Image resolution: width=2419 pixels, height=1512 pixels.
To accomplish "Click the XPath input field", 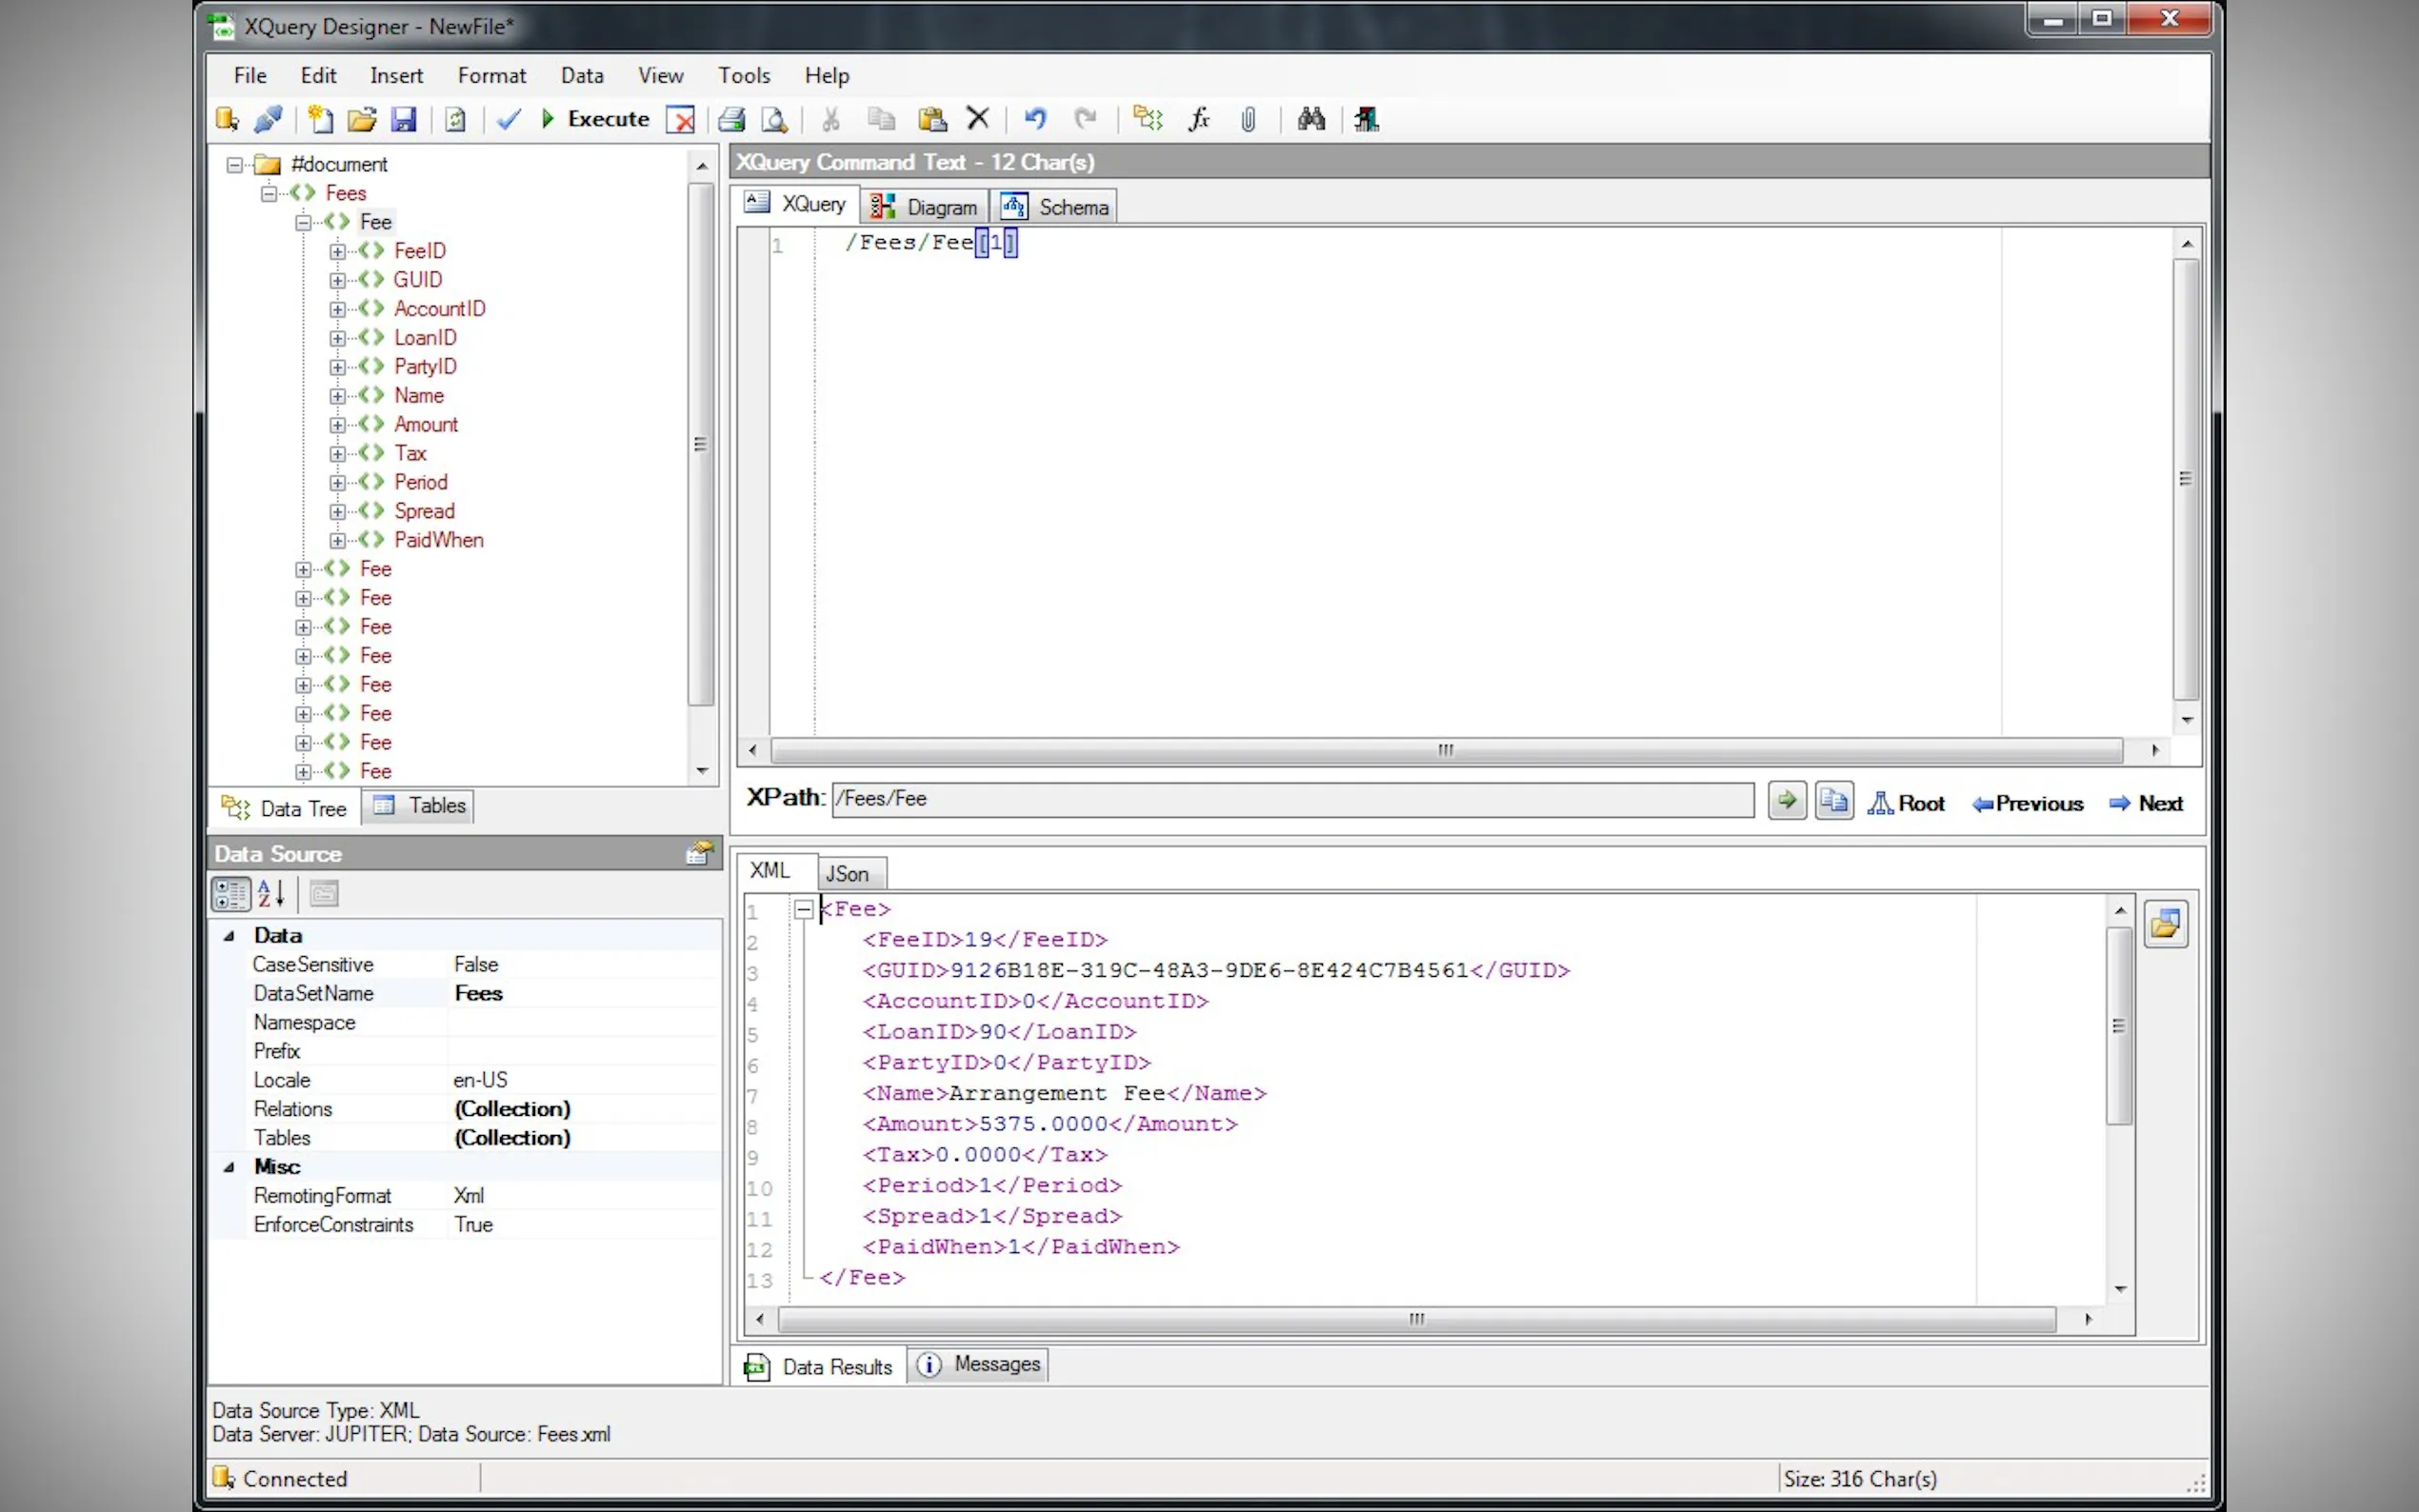I will [x=1290, y=798].
